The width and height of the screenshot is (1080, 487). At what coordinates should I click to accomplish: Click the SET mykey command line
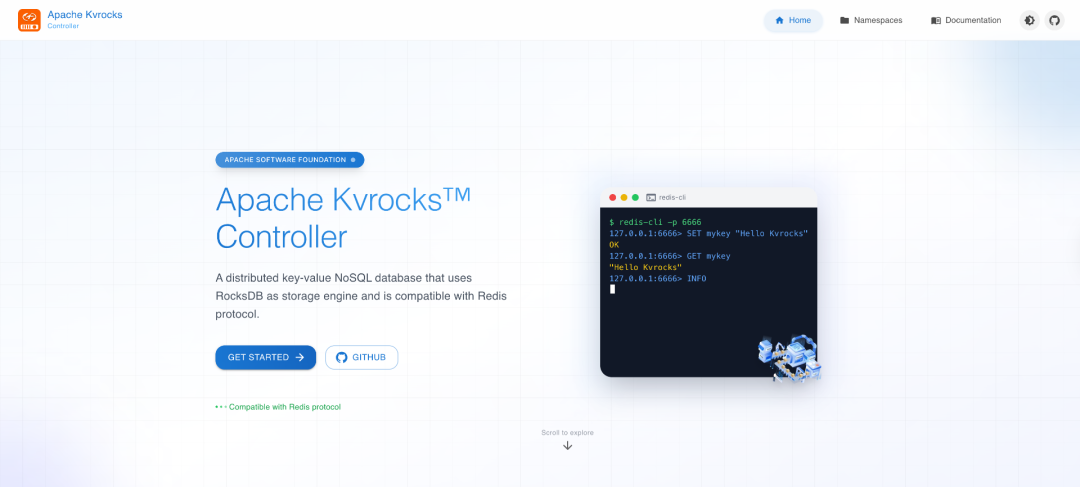708,233
